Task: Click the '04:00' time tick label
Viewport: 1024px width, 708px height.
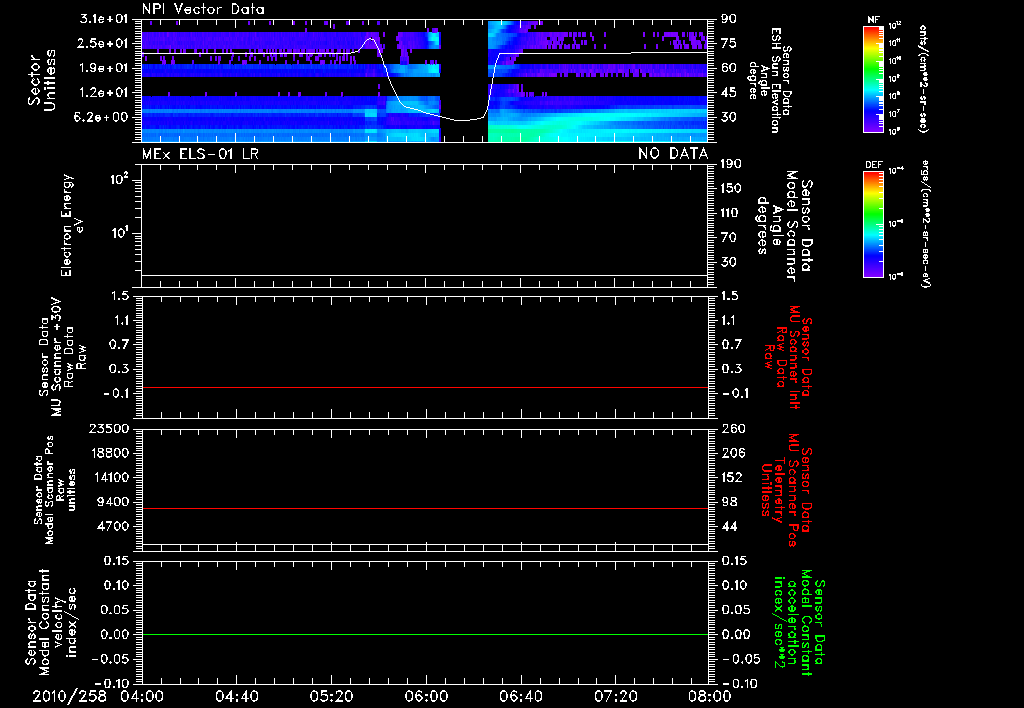Action: (x=142, y=696)
